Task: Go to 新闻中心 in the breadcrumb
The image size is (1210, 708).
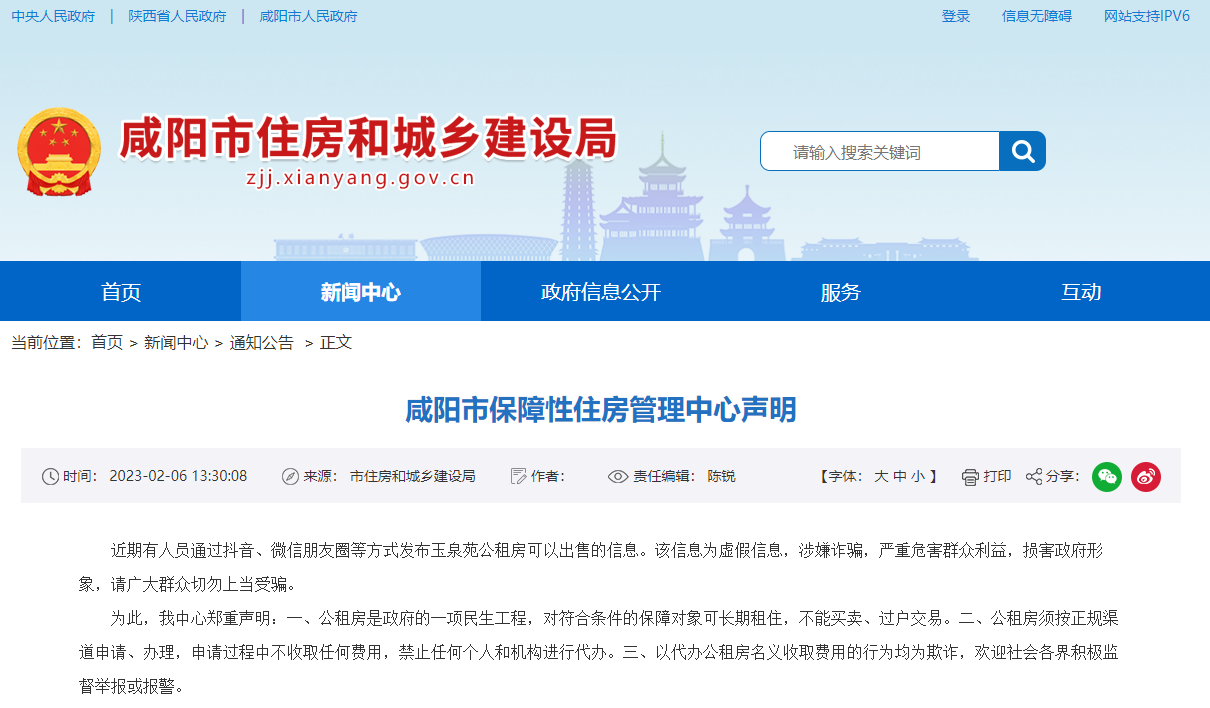Action: [176, 342]
